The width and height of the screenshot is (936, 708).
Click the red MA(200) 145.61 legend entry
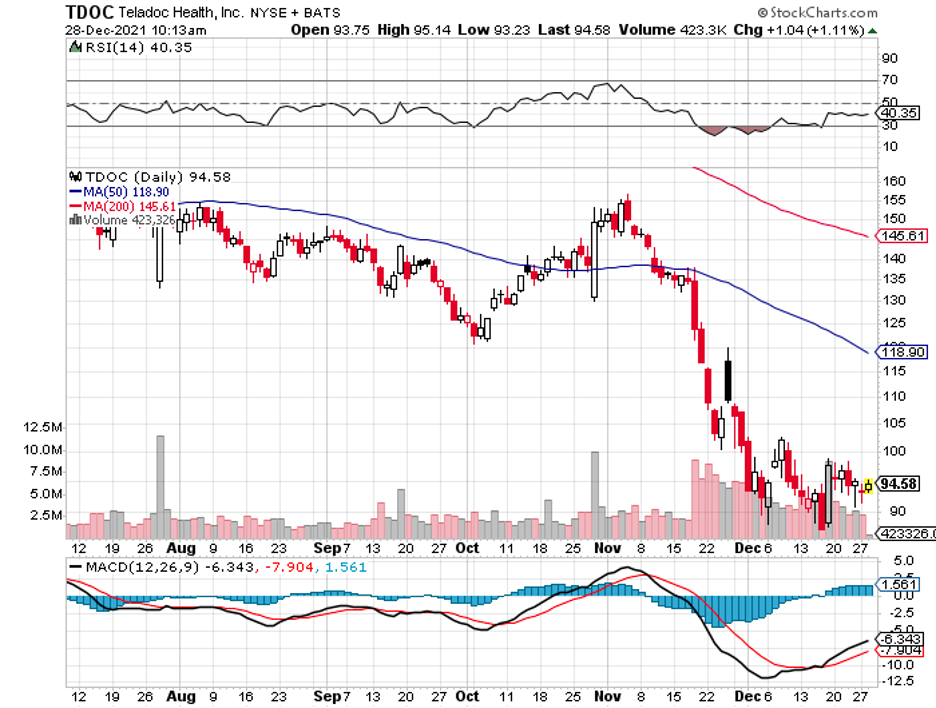[x=123, y=207]
